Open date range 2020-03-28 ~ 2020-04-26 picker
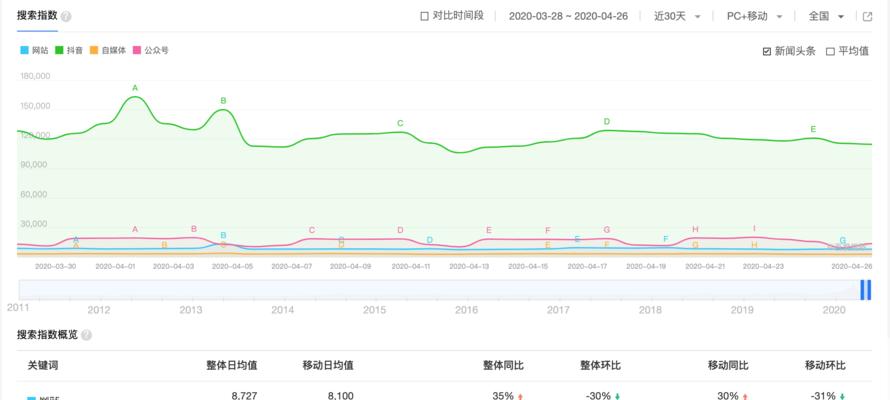Screen dimensions: 890x400 (x=568, y=16)
